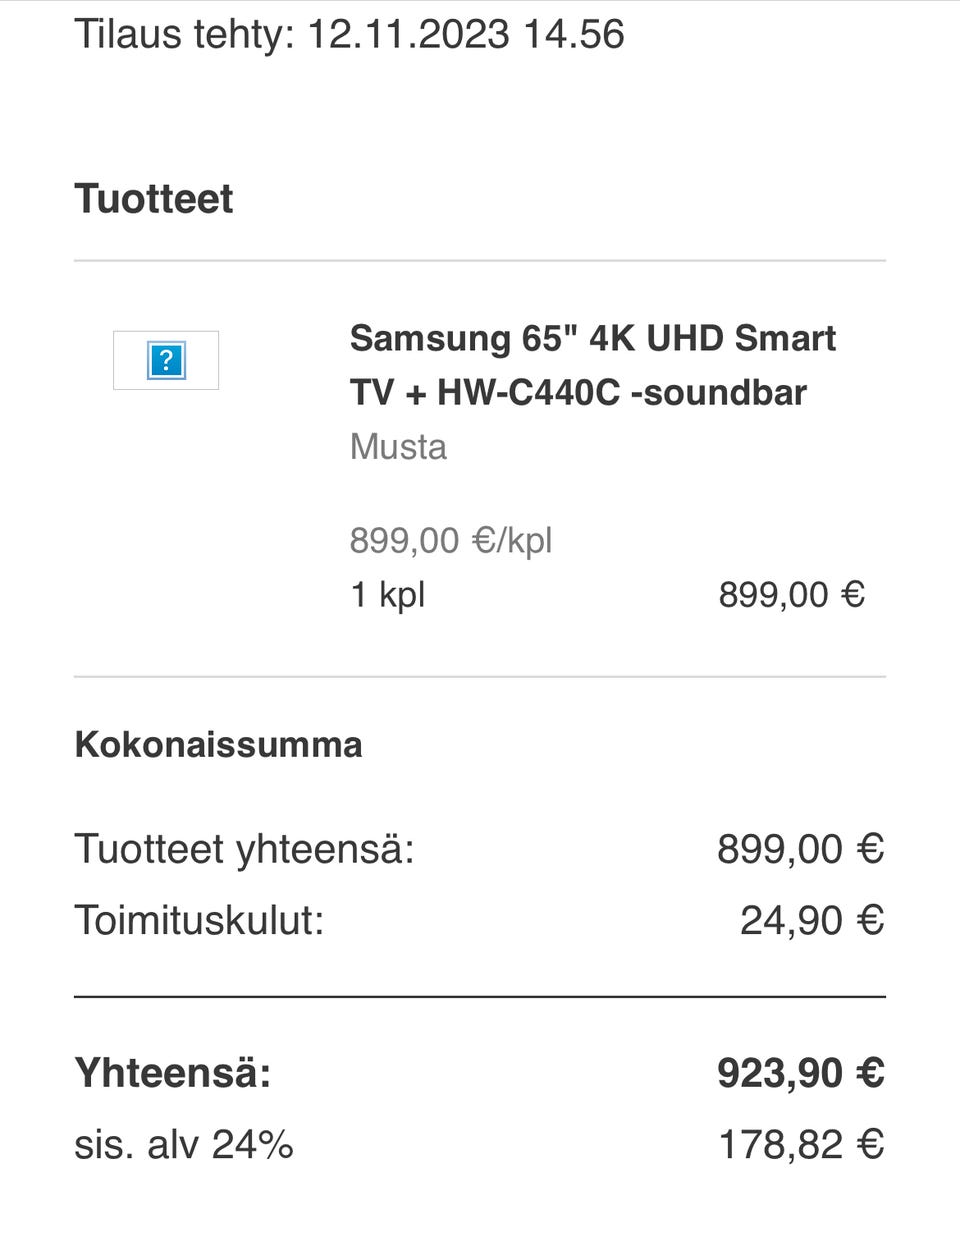Select the Tuotteet section heading
The height and width of the screenshot is (1237, 960).
pyautogui.click(x=153, y=199)
